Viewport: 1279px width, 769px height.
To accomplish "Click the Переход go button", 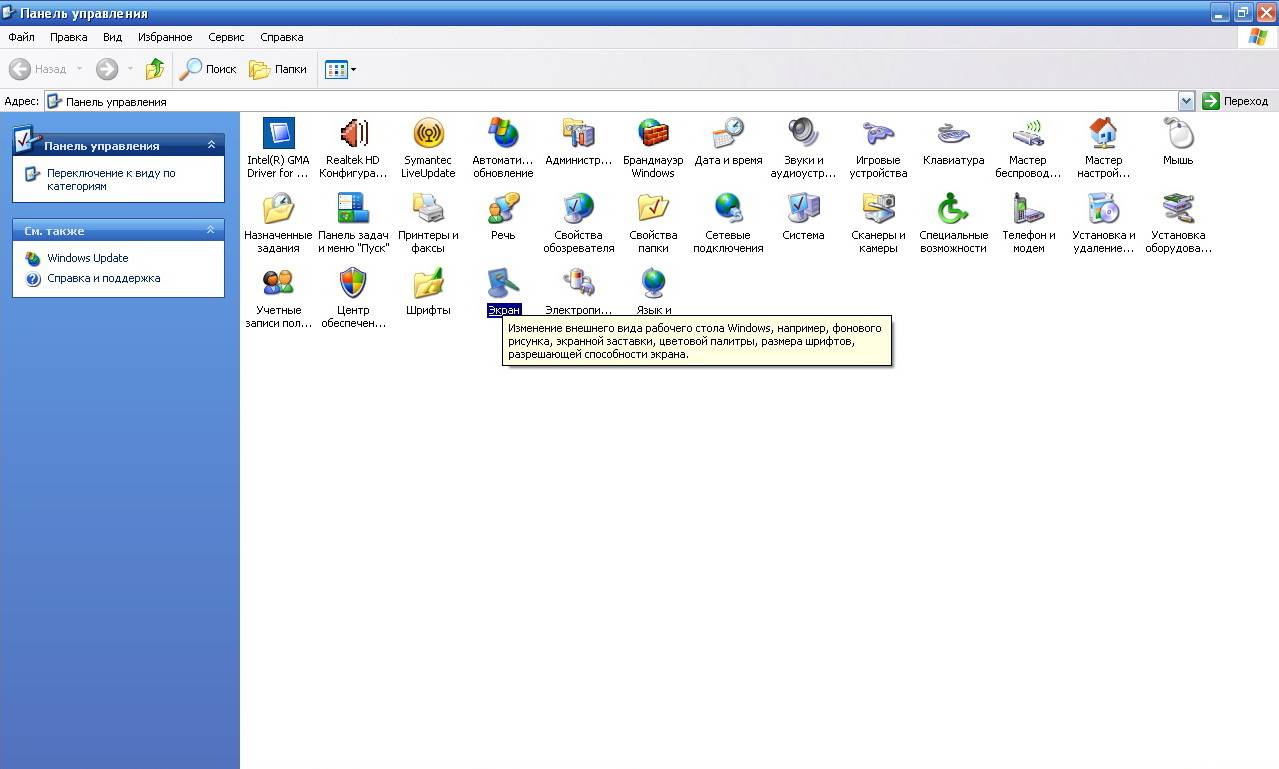I will tap(1237, 101).
